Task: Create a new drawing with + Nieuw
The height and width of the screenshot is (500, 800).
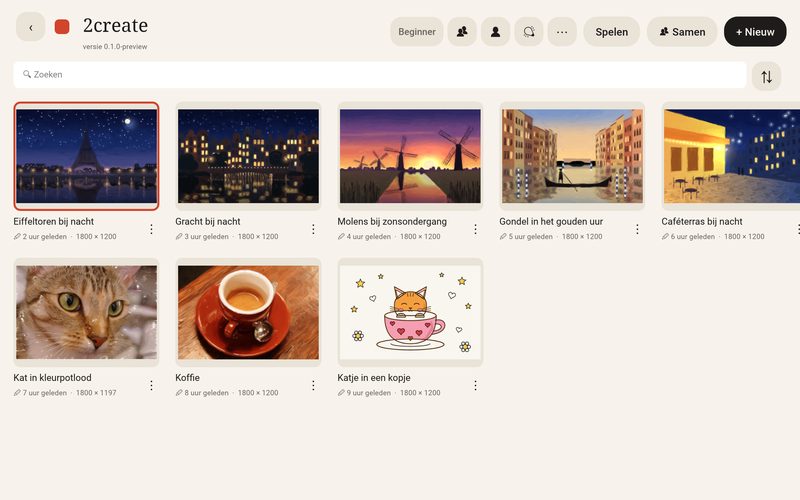Action: coord(755,32)
